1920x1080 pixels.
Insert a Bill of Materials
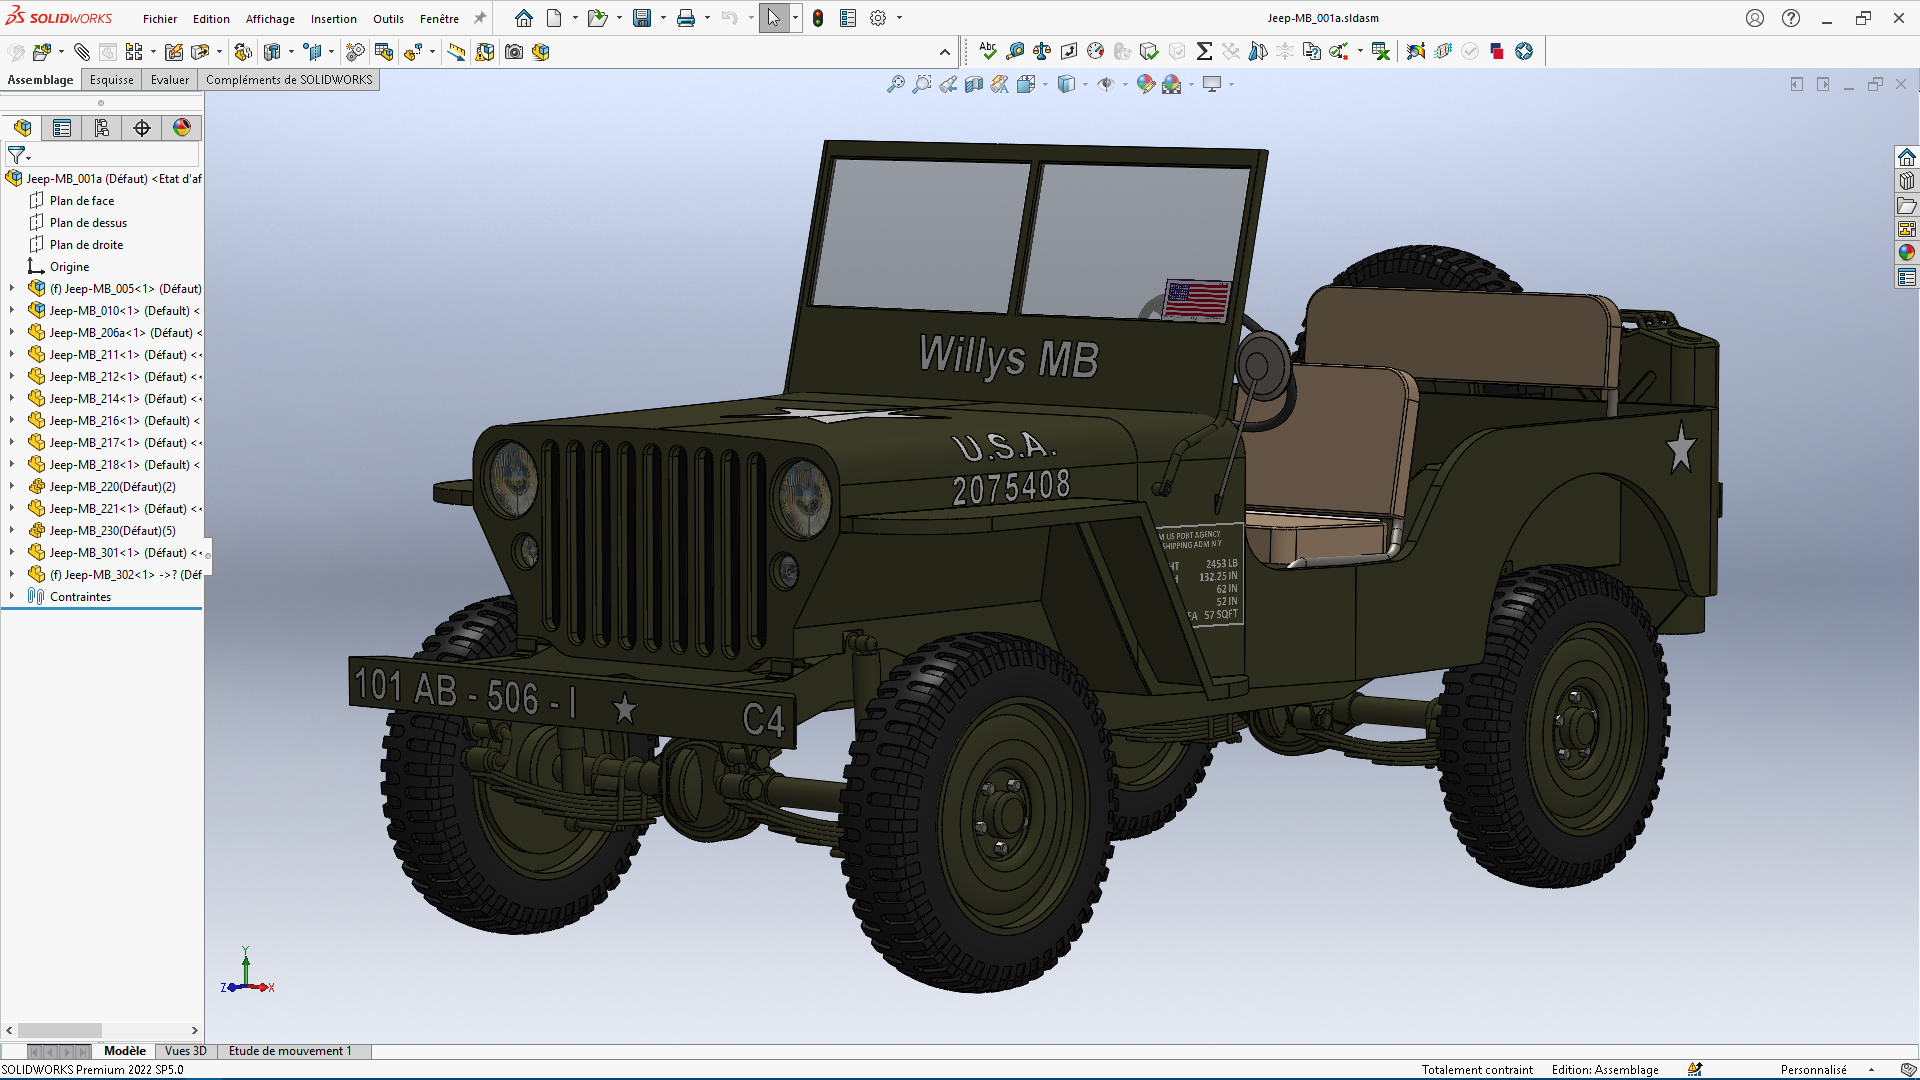[x=384, y=52]
